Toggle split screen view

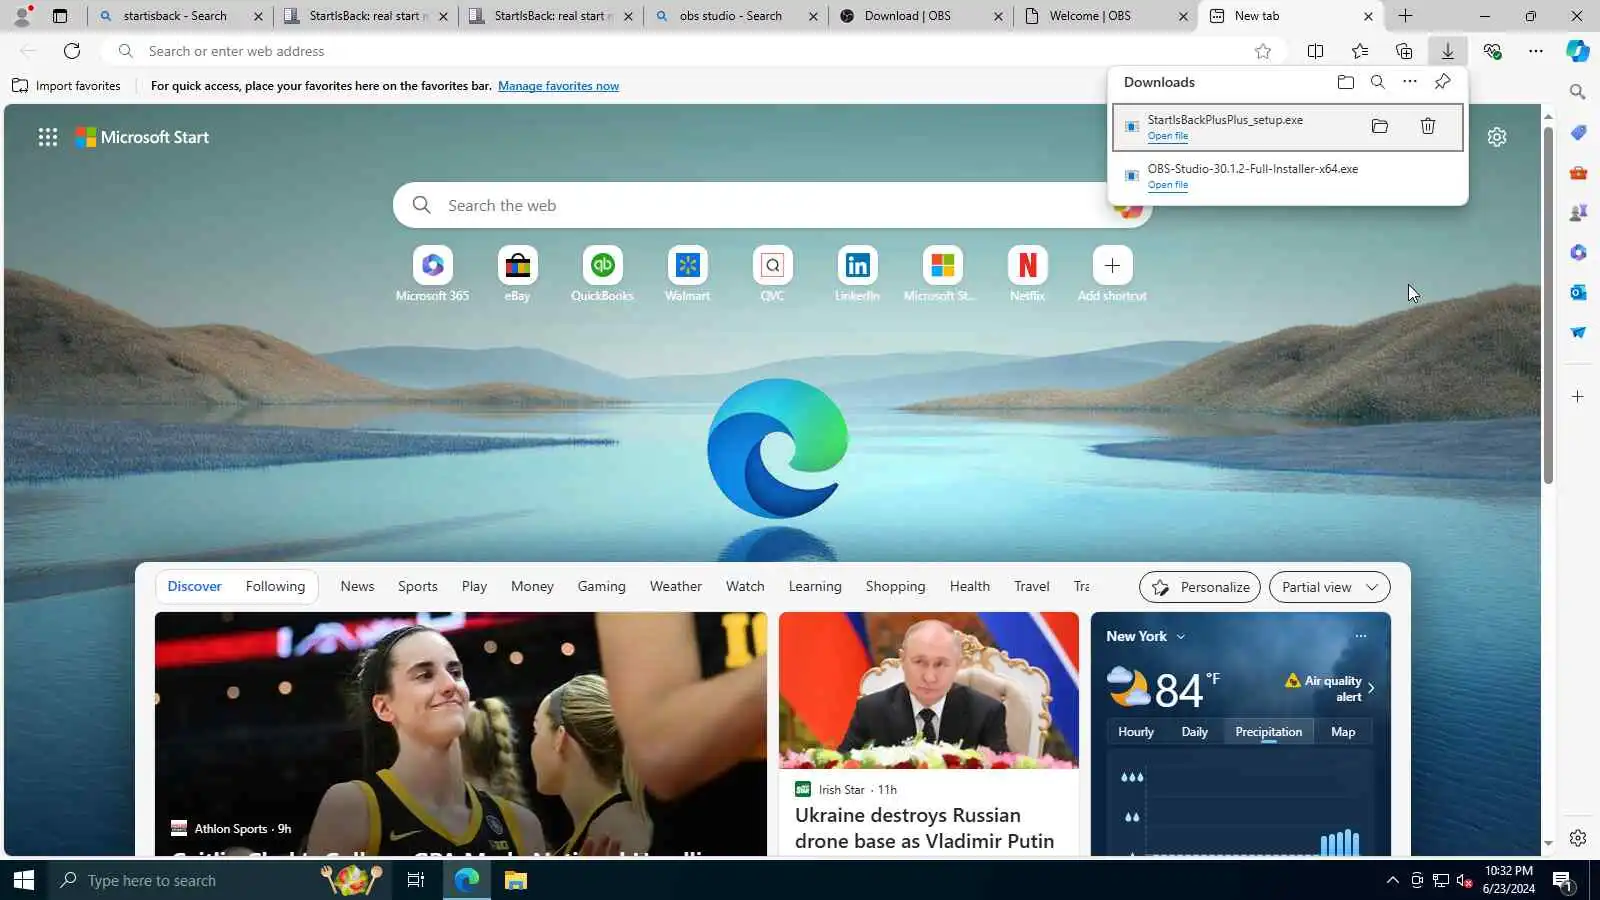point(1315,51)
